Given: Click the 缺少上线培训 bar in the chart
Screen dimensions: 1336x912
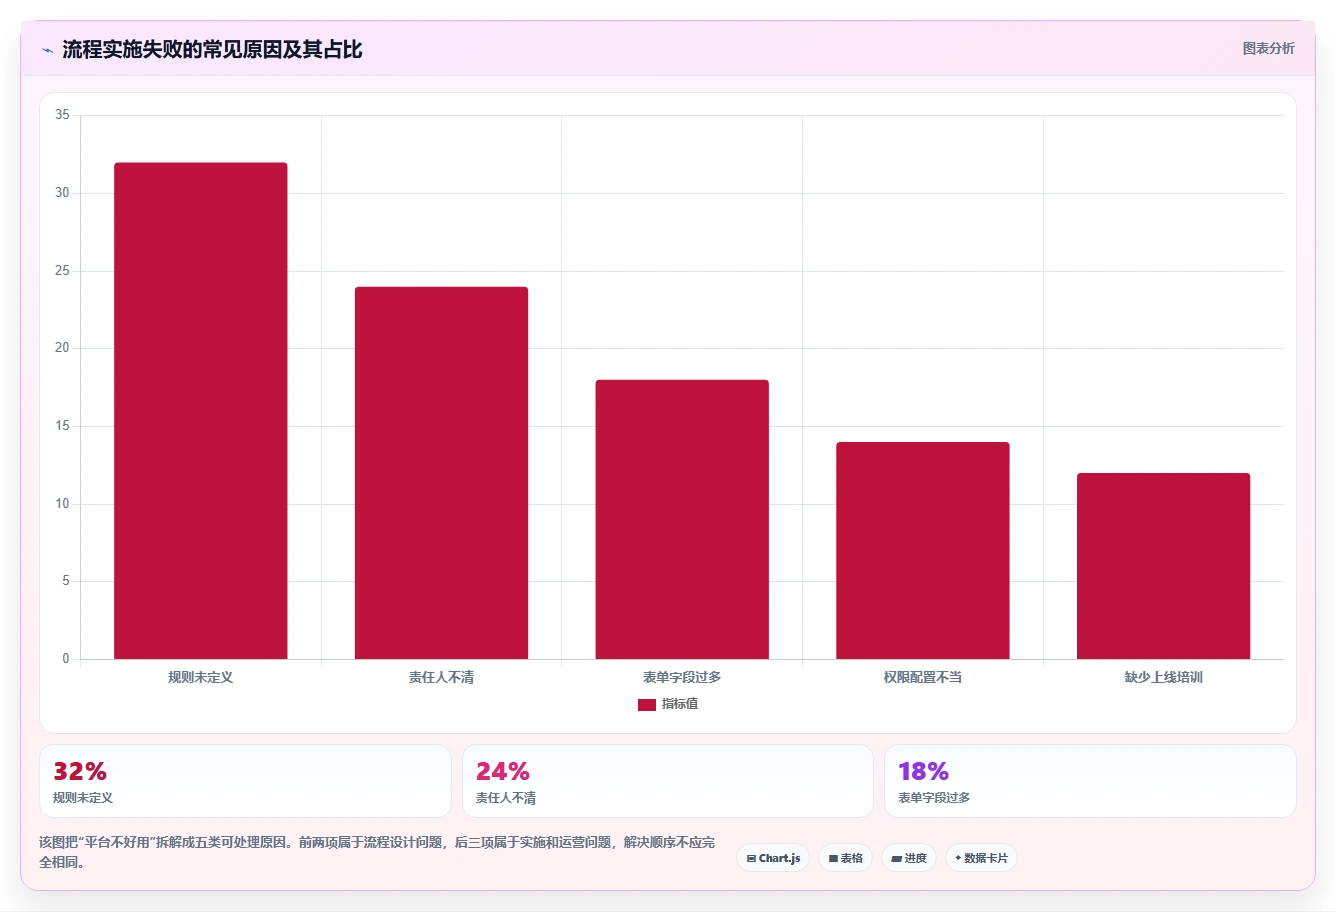Looking at the screenshot, I should [x=1163, y=566].
